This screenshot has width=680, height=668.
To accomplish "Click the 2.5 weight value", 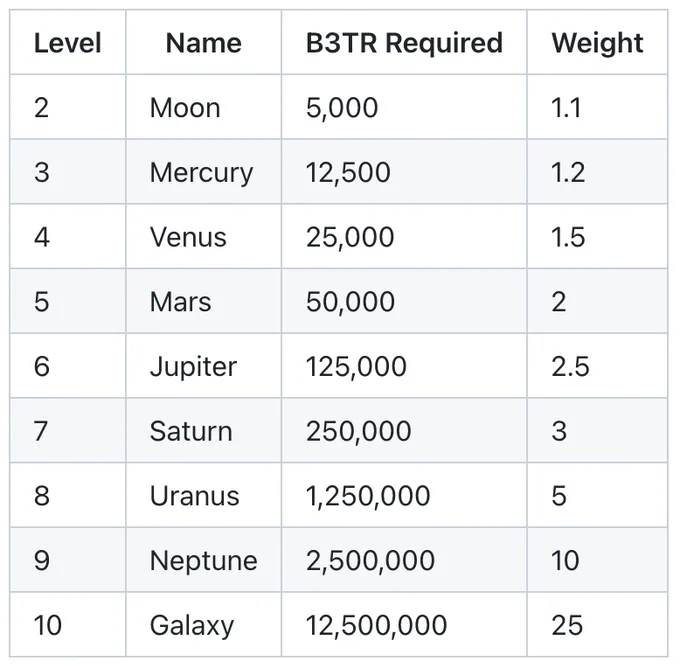I will (x=570, y=367).
